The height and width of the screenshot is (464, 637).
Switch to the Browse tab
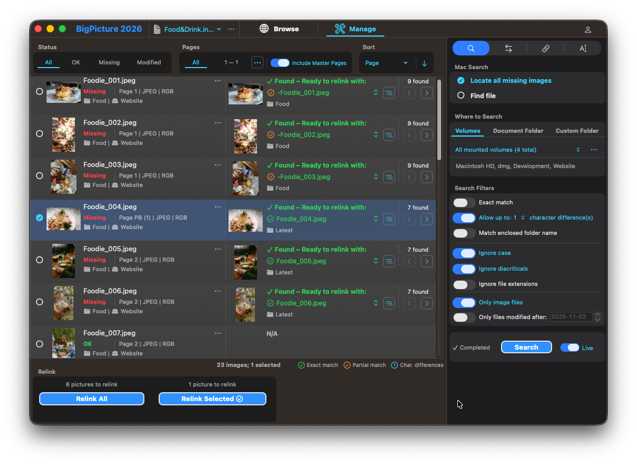point(278,29)
